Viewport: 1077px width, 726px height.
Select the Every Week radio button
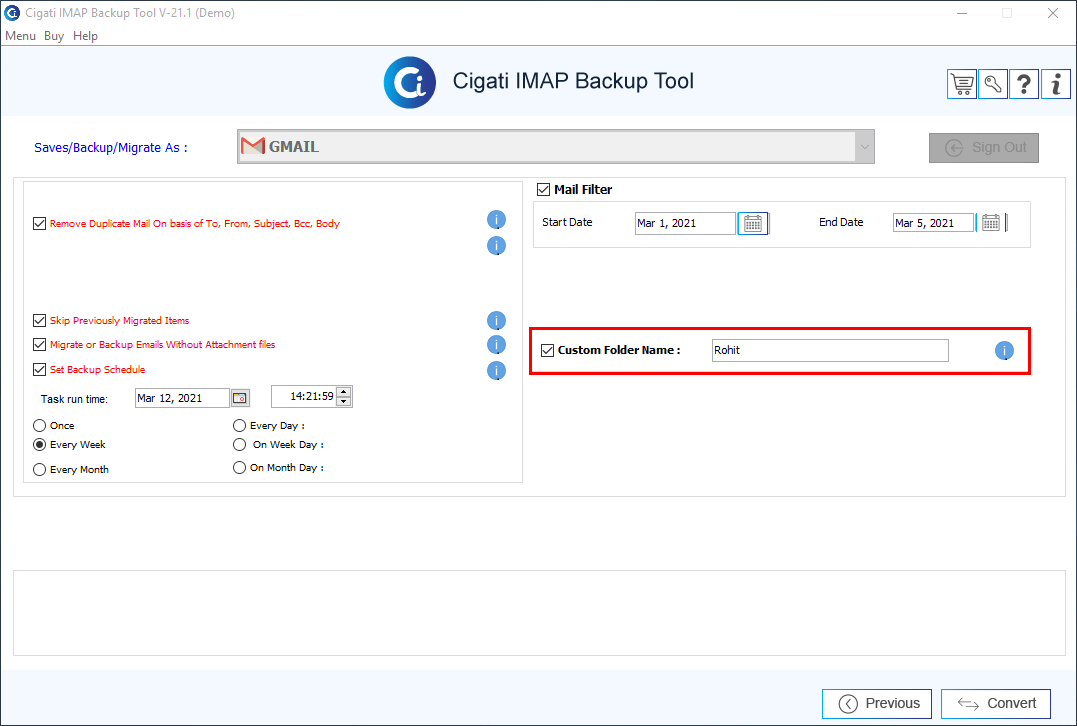[x=40, y=445]
